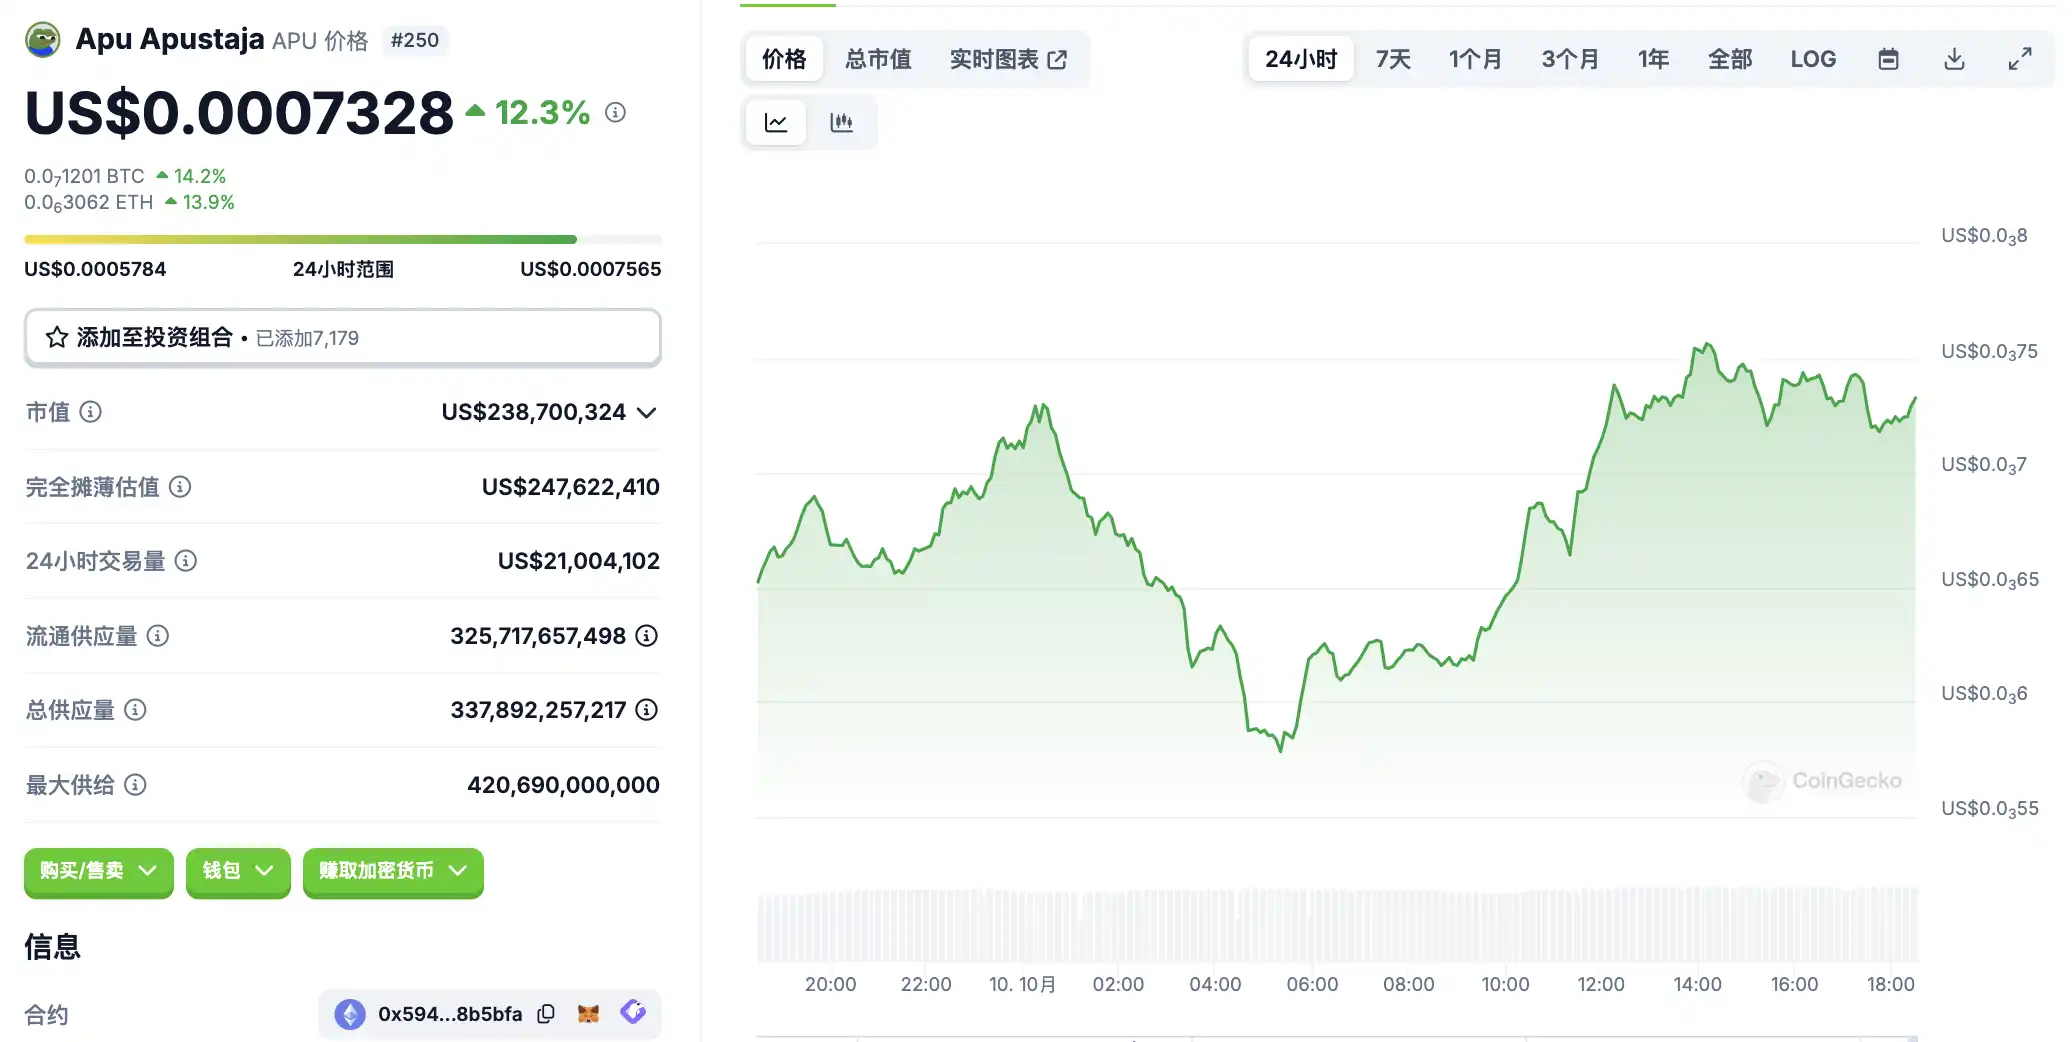
Task: Click the 24-hour price range bar
Action: [342, 240]
